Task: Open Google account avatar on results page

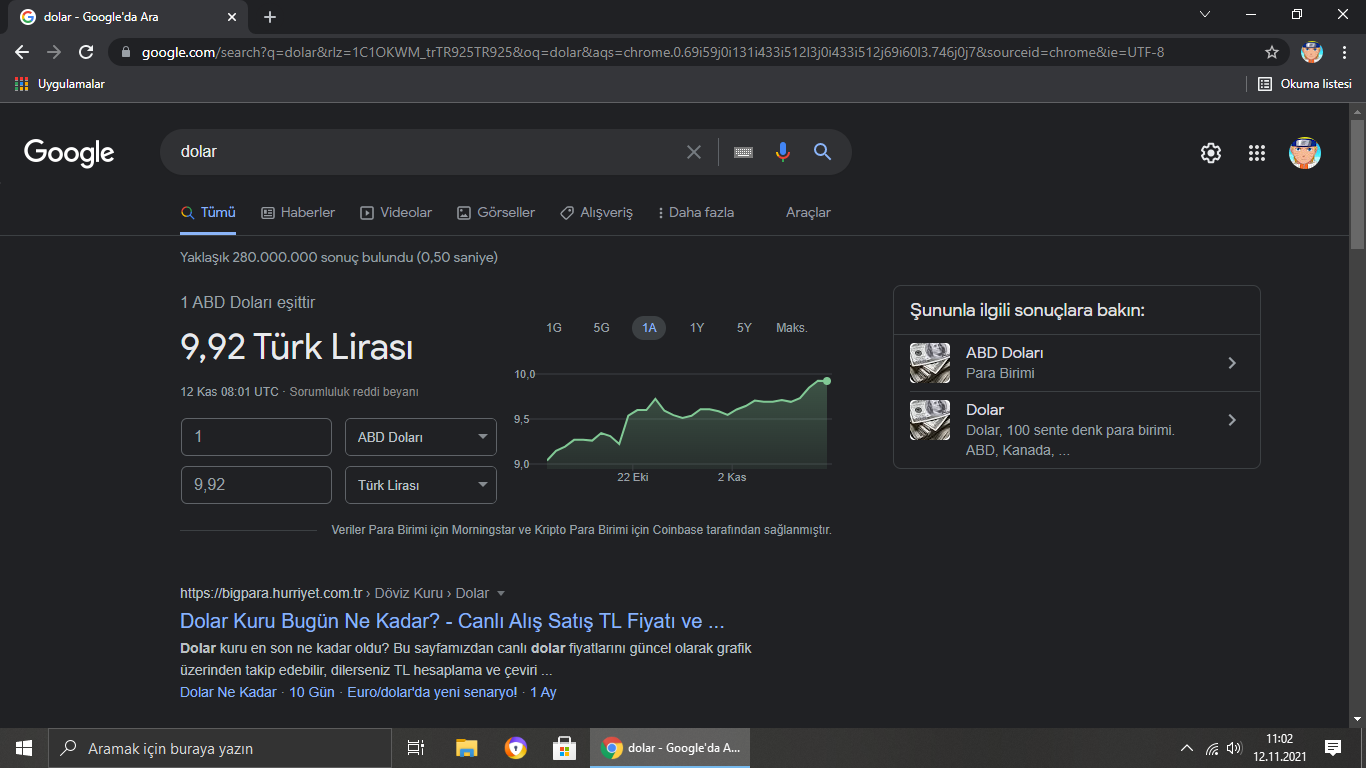Action: tap(1305, 153)
